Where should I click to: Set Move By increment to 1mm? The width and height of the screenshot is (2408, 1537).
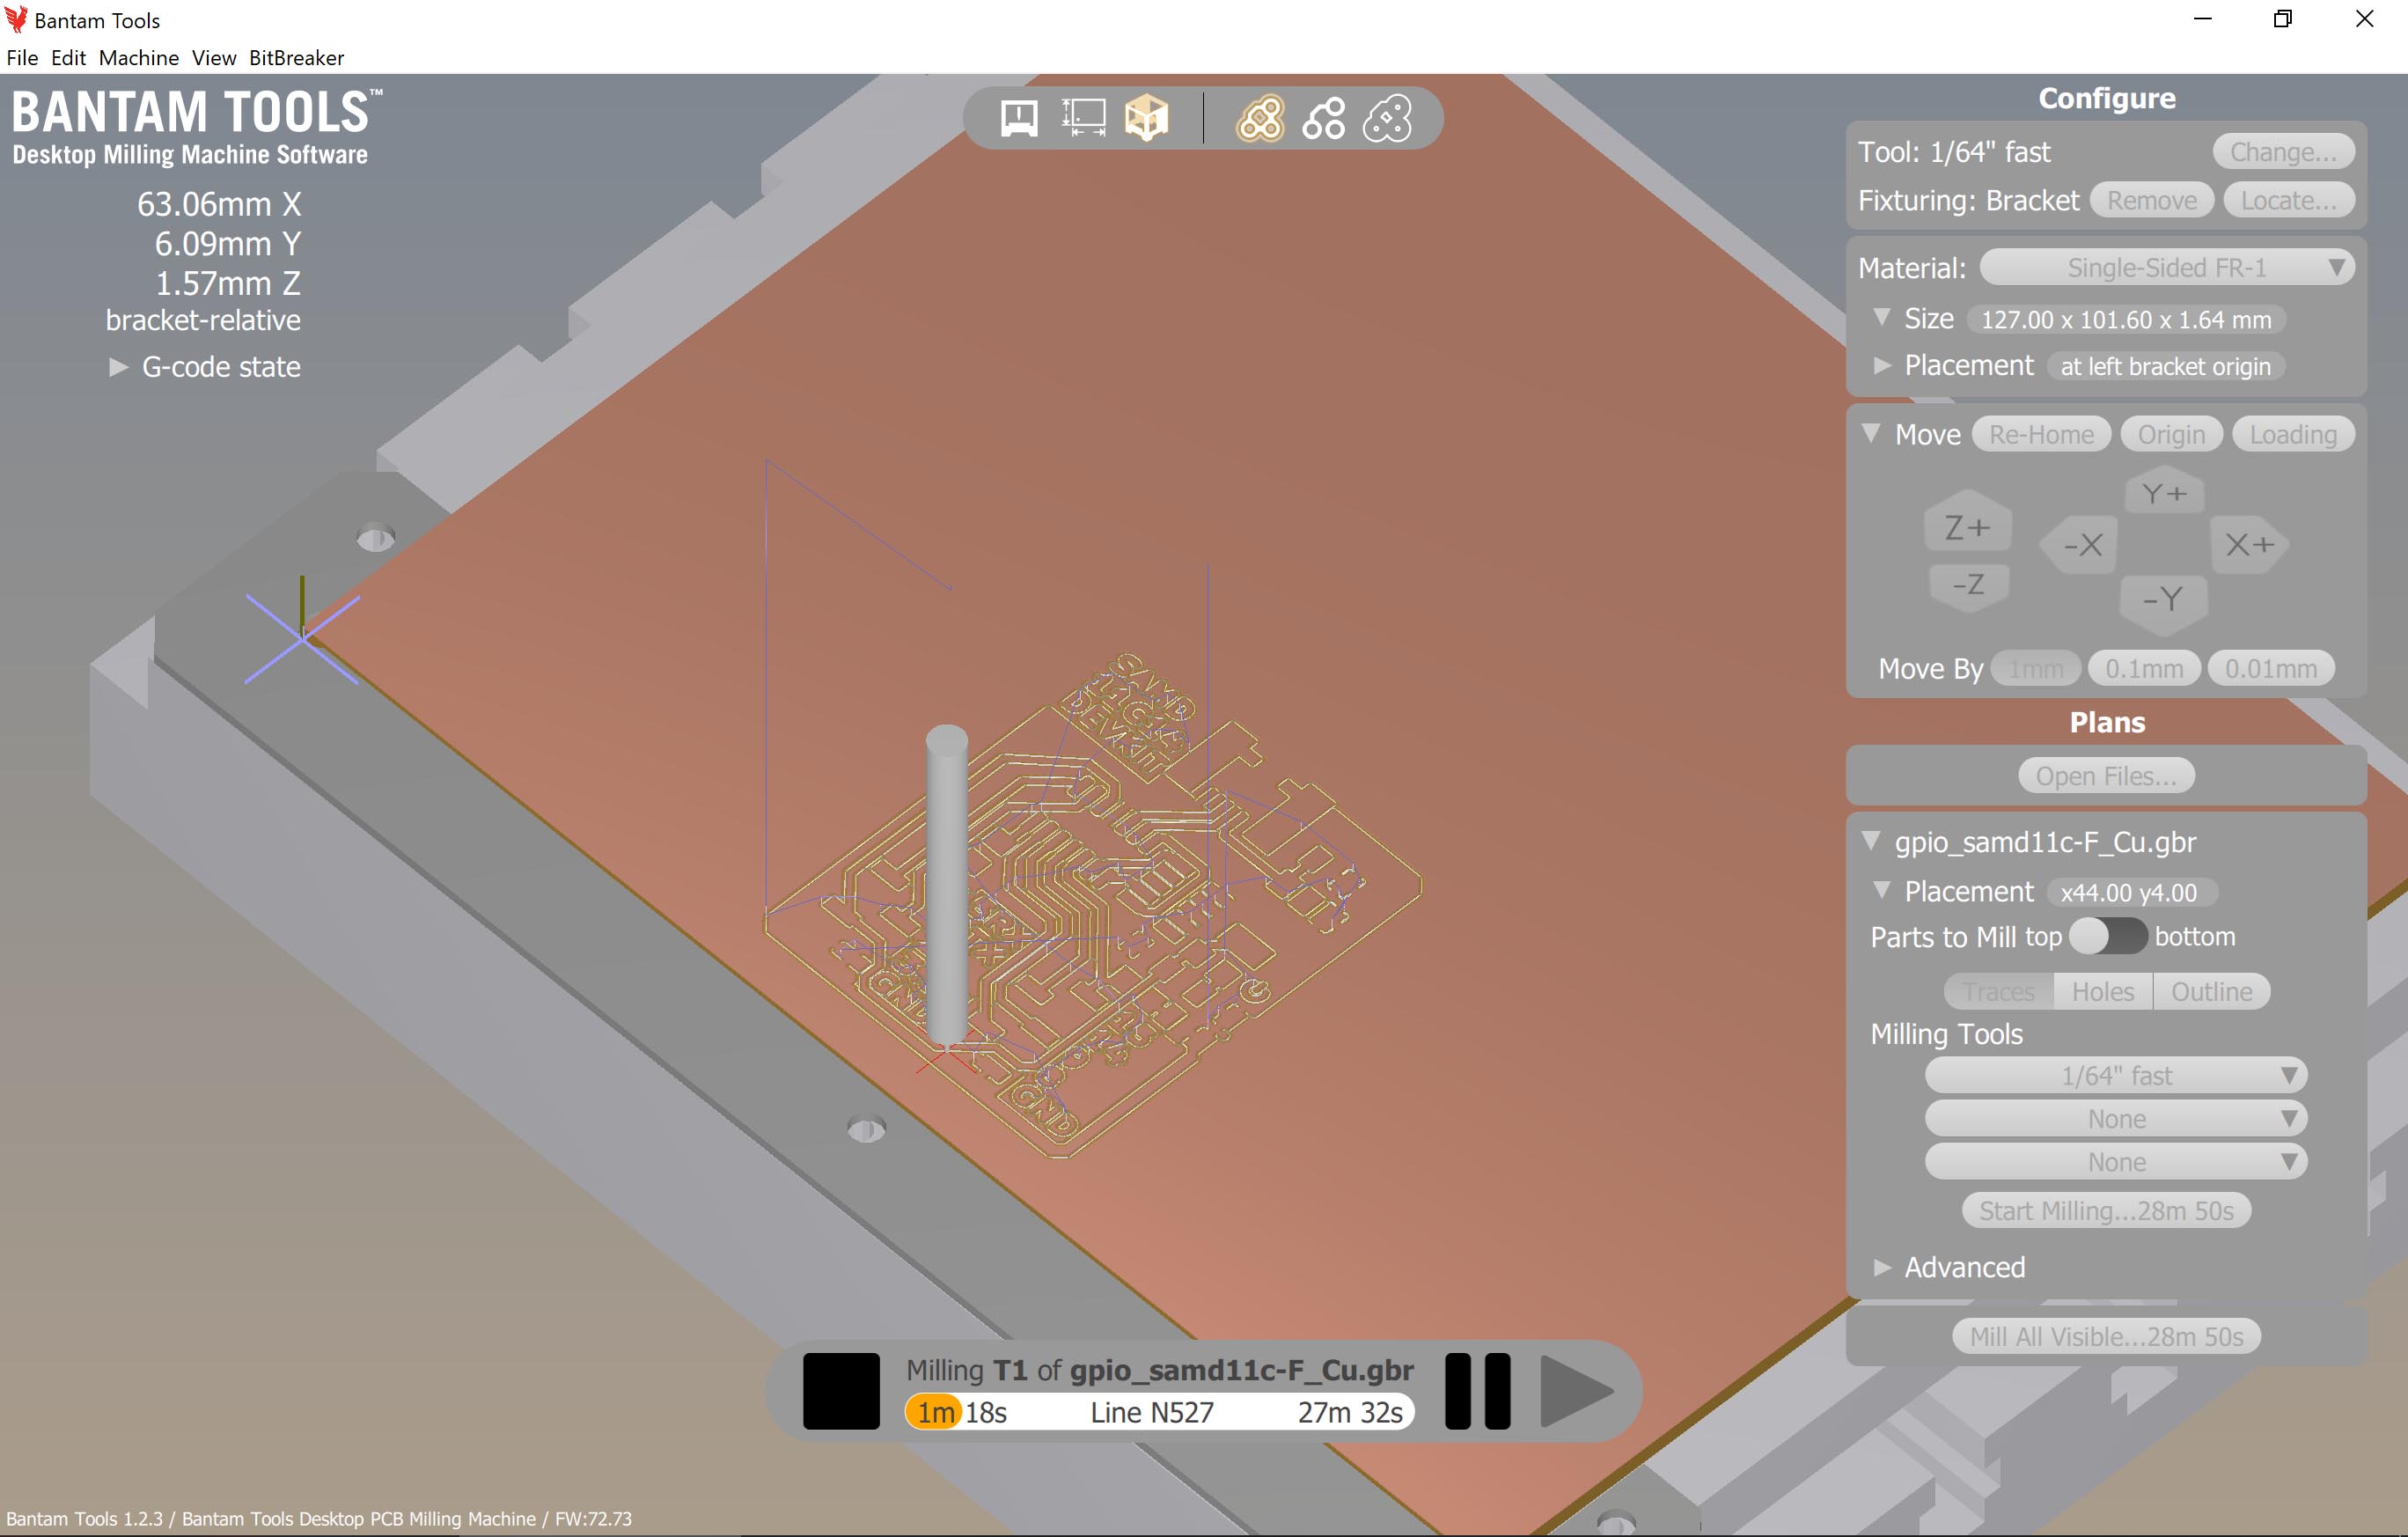2036,668
